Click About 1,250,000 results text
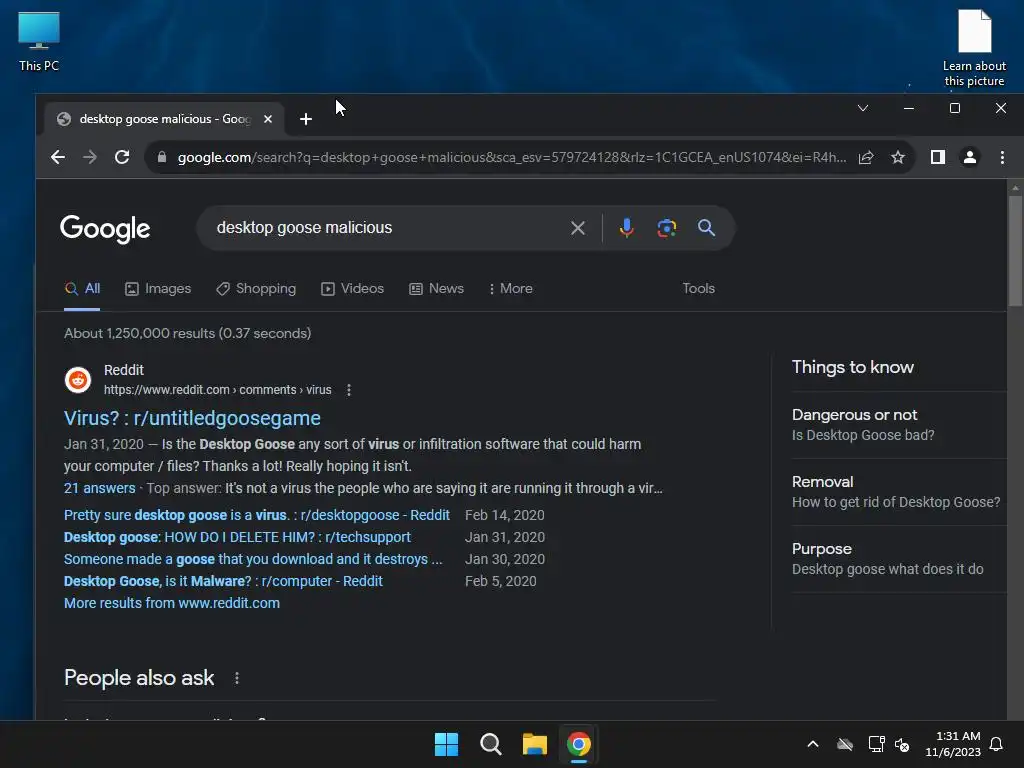This screenshot has width=1024, height=768. [x=187, y=334]
